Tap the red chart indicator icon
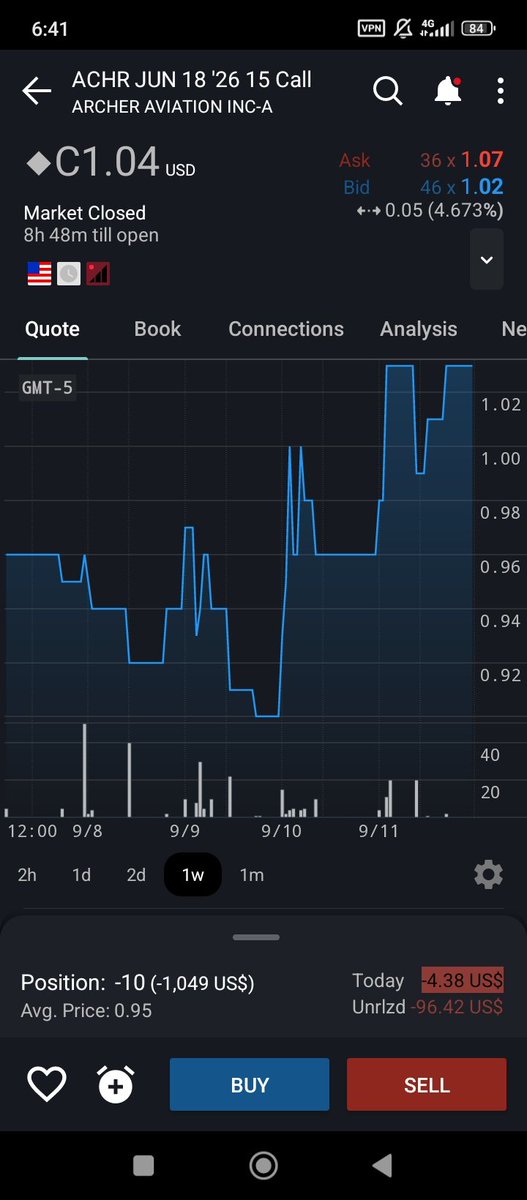The height and width of the screenshot is (1200, 527). point(97,273)
